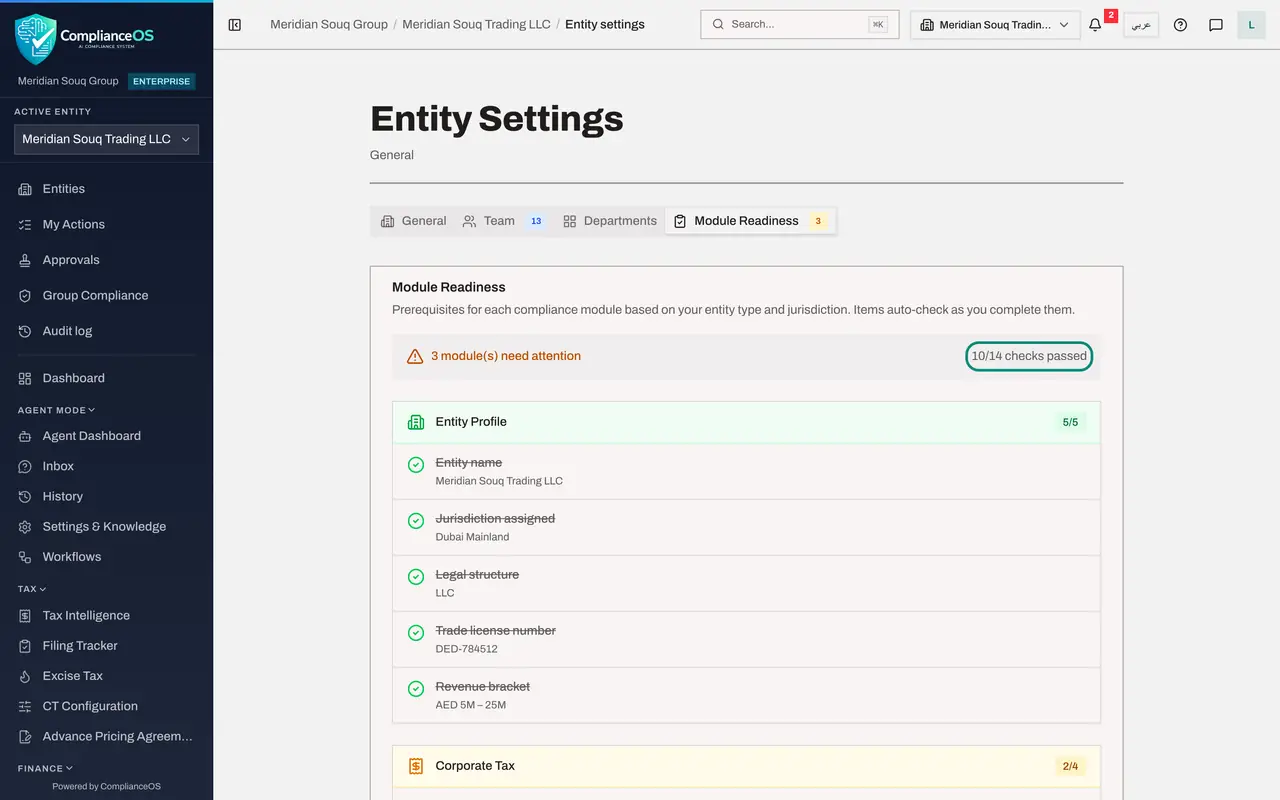Open the chat feedback icon
Image resolution: width=1280 pixels, height=800 pixels.
1216,25
